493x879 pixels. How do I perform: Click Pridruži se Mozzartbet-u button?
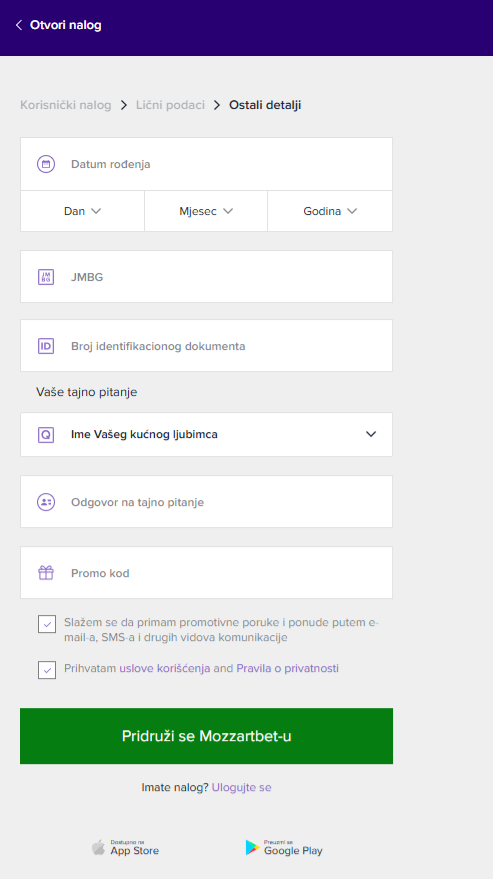[206, 736]
